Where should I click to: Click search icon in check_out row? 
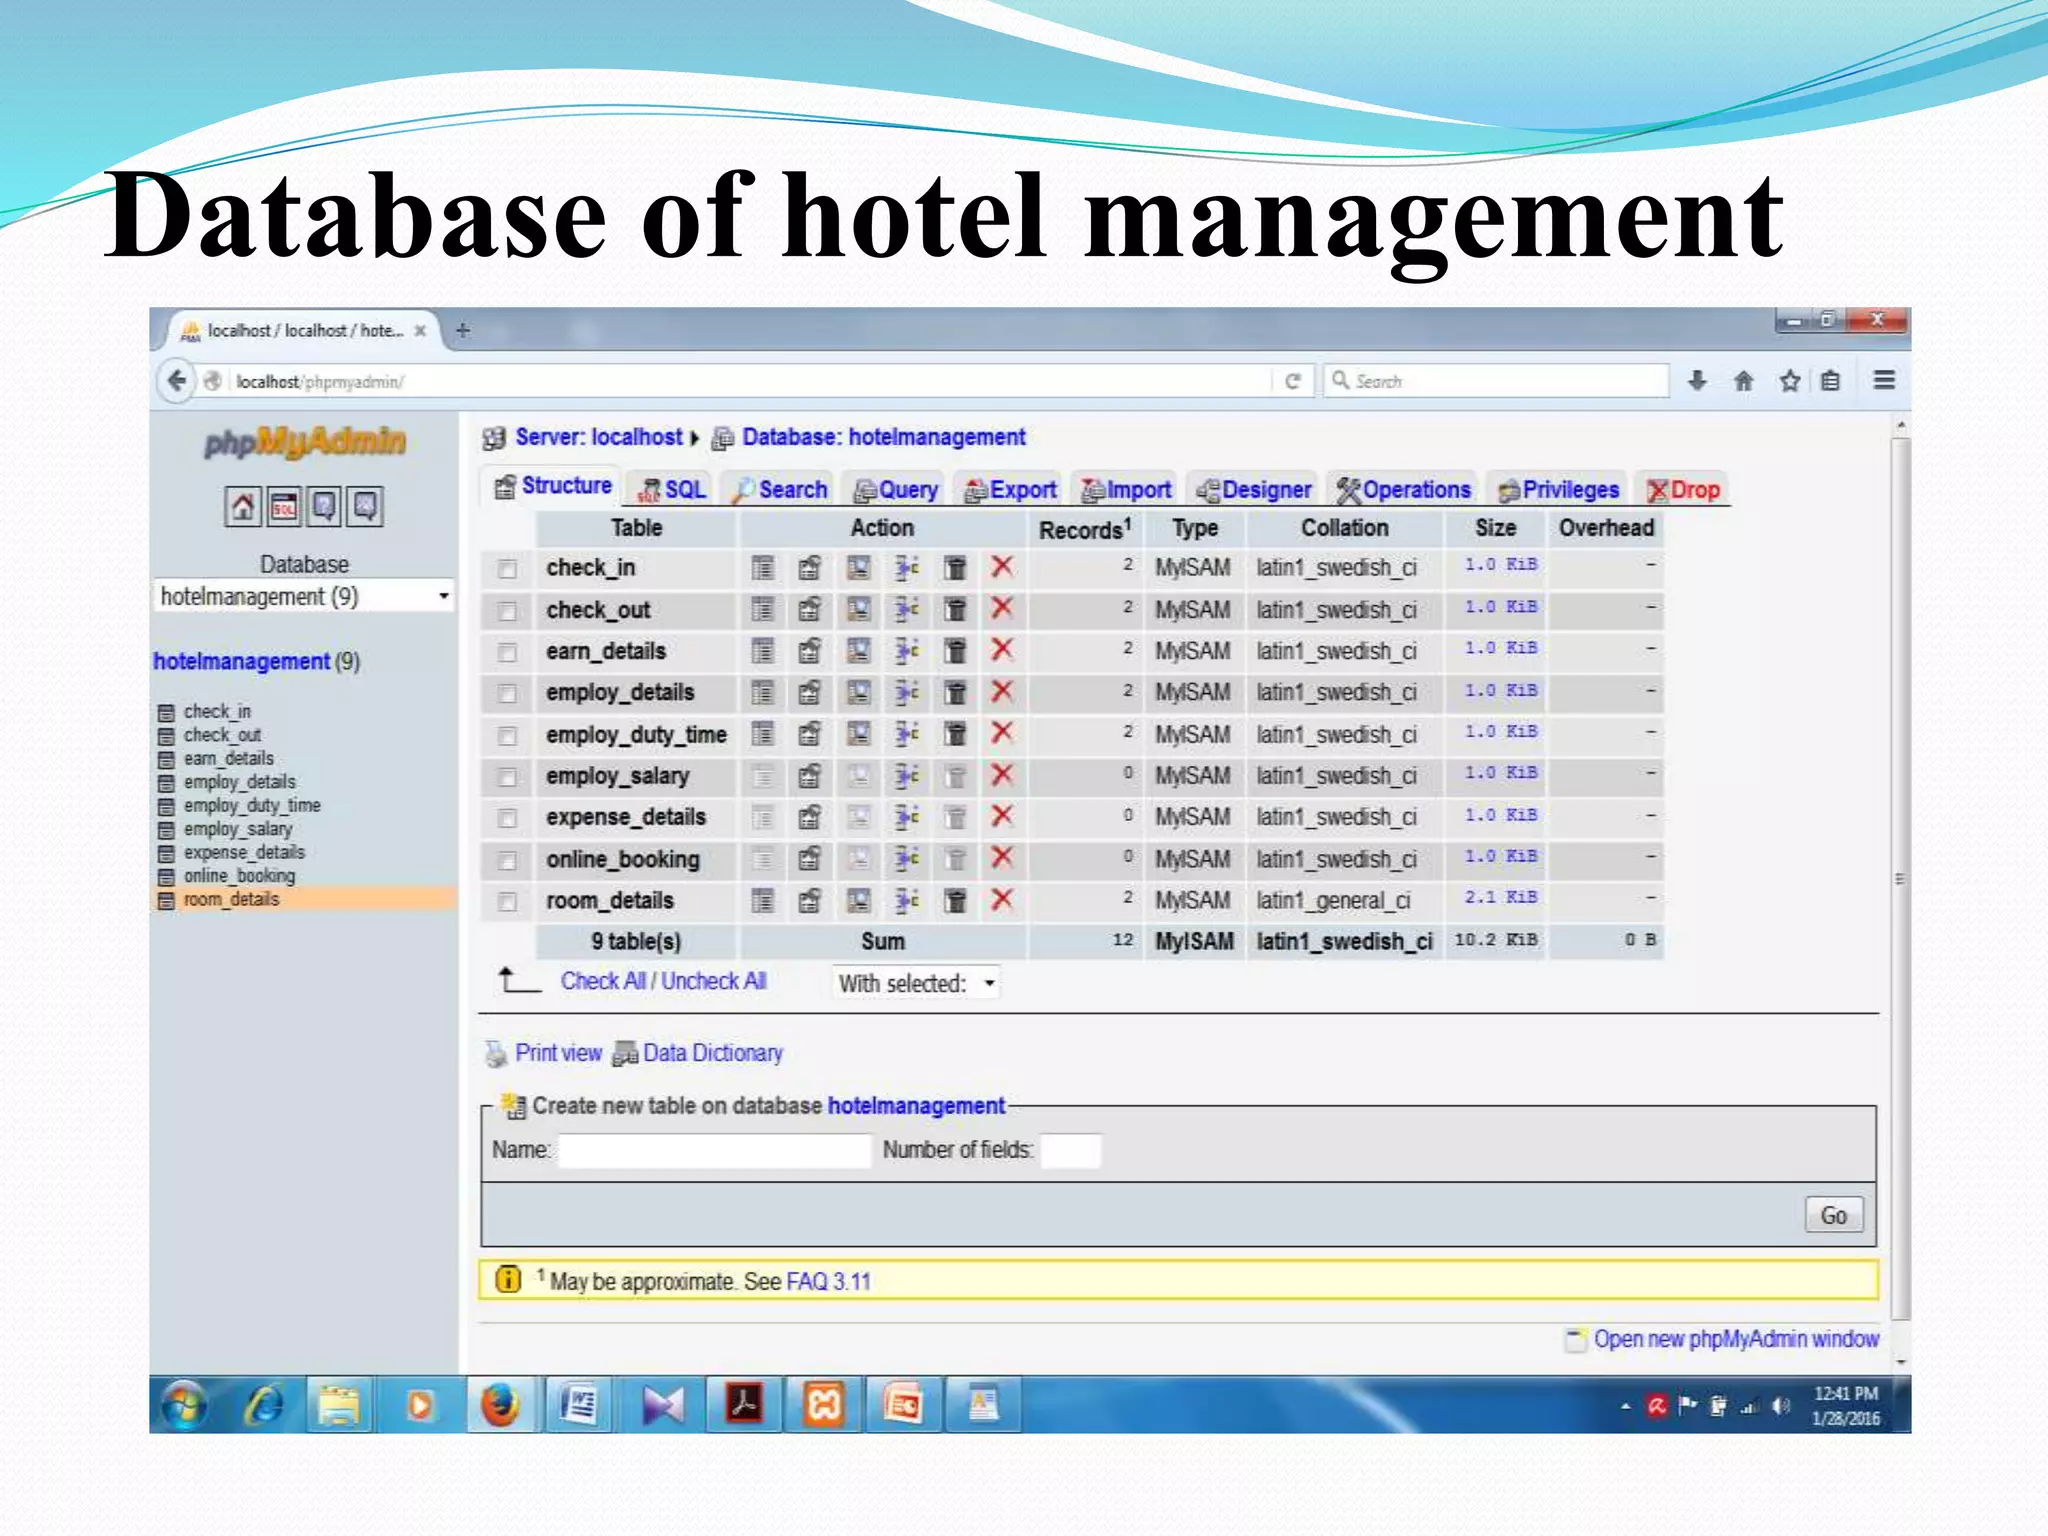[x=858, y=609]
